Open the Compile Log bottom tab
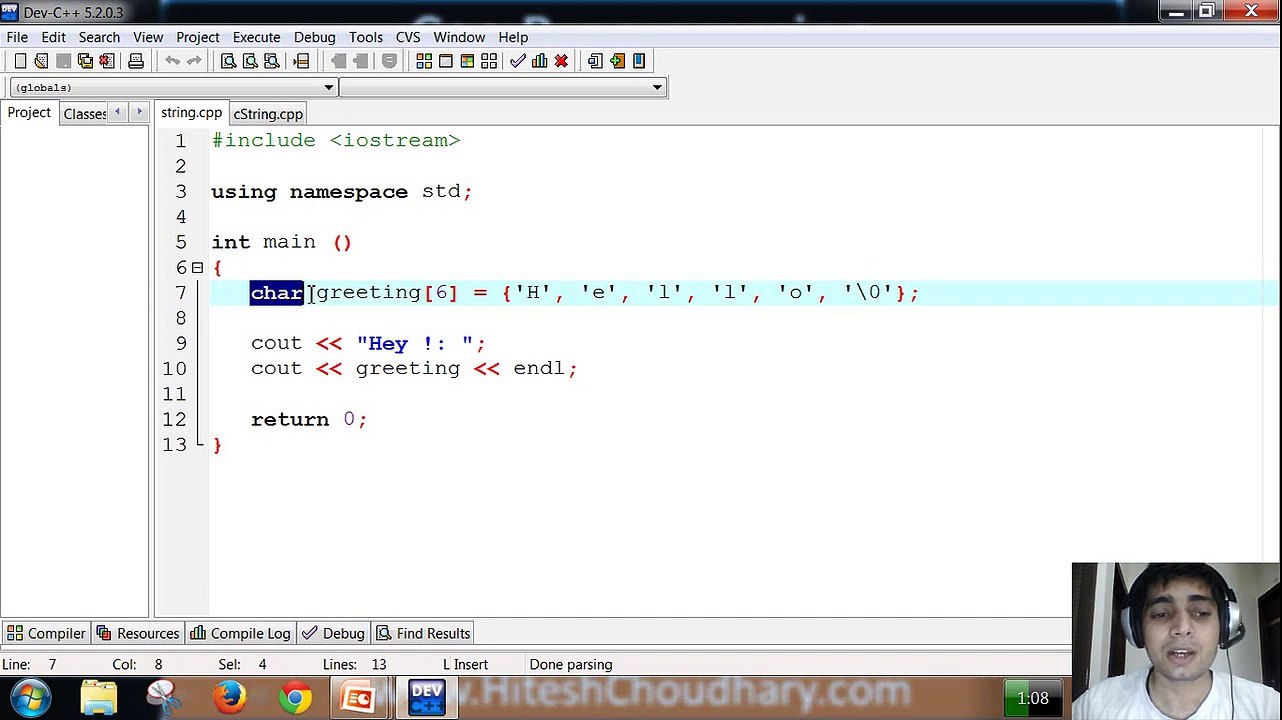Image resolution: width=1282 pixels, height=720 pixels. pyautogui.click(x=240, y=633)
